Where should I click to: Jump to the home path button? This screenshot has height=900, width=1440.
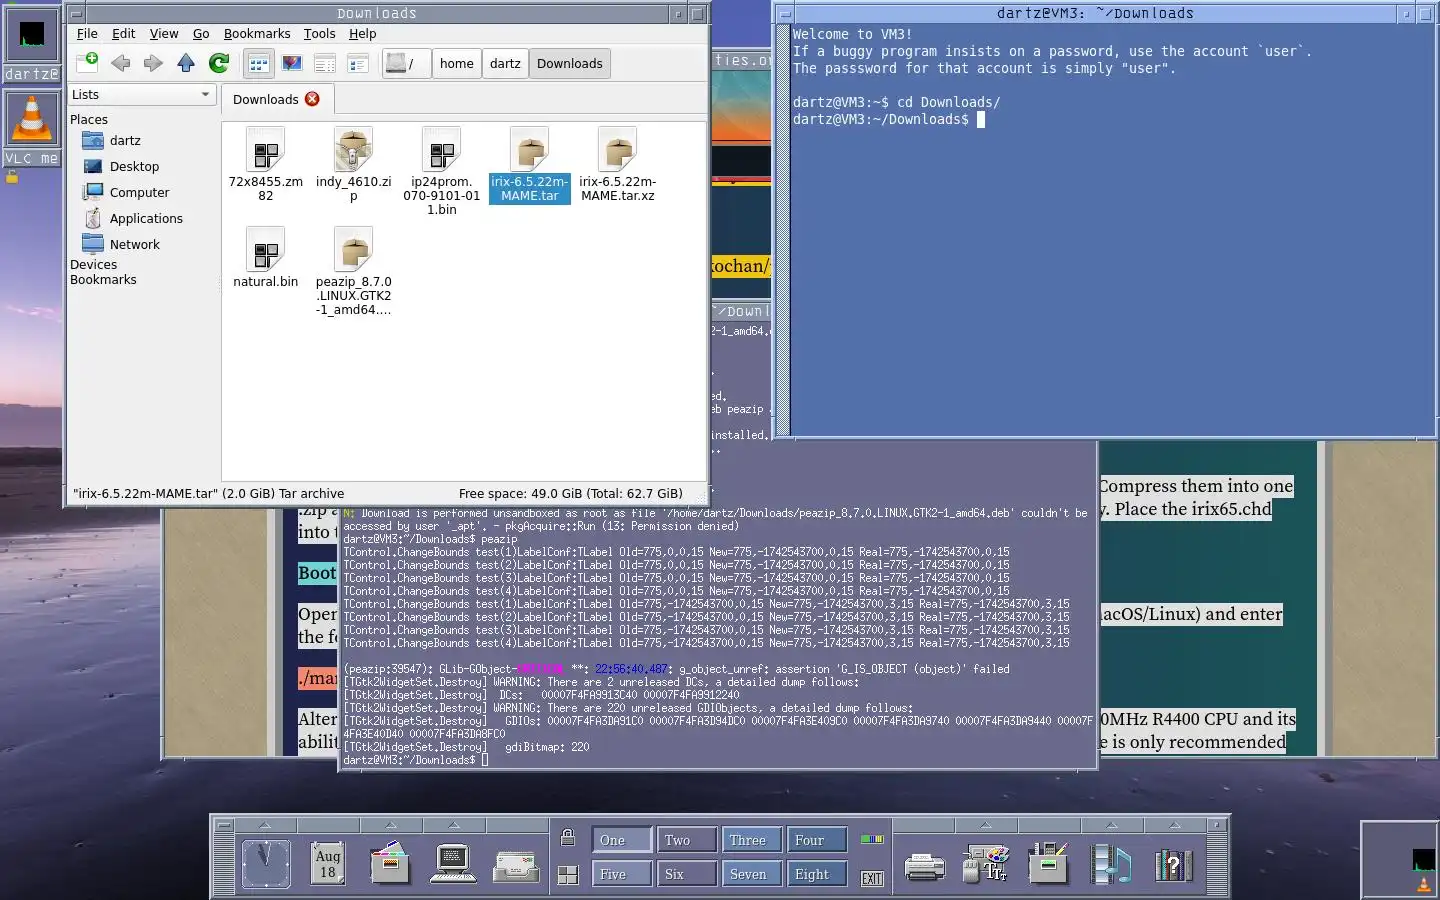456,63
